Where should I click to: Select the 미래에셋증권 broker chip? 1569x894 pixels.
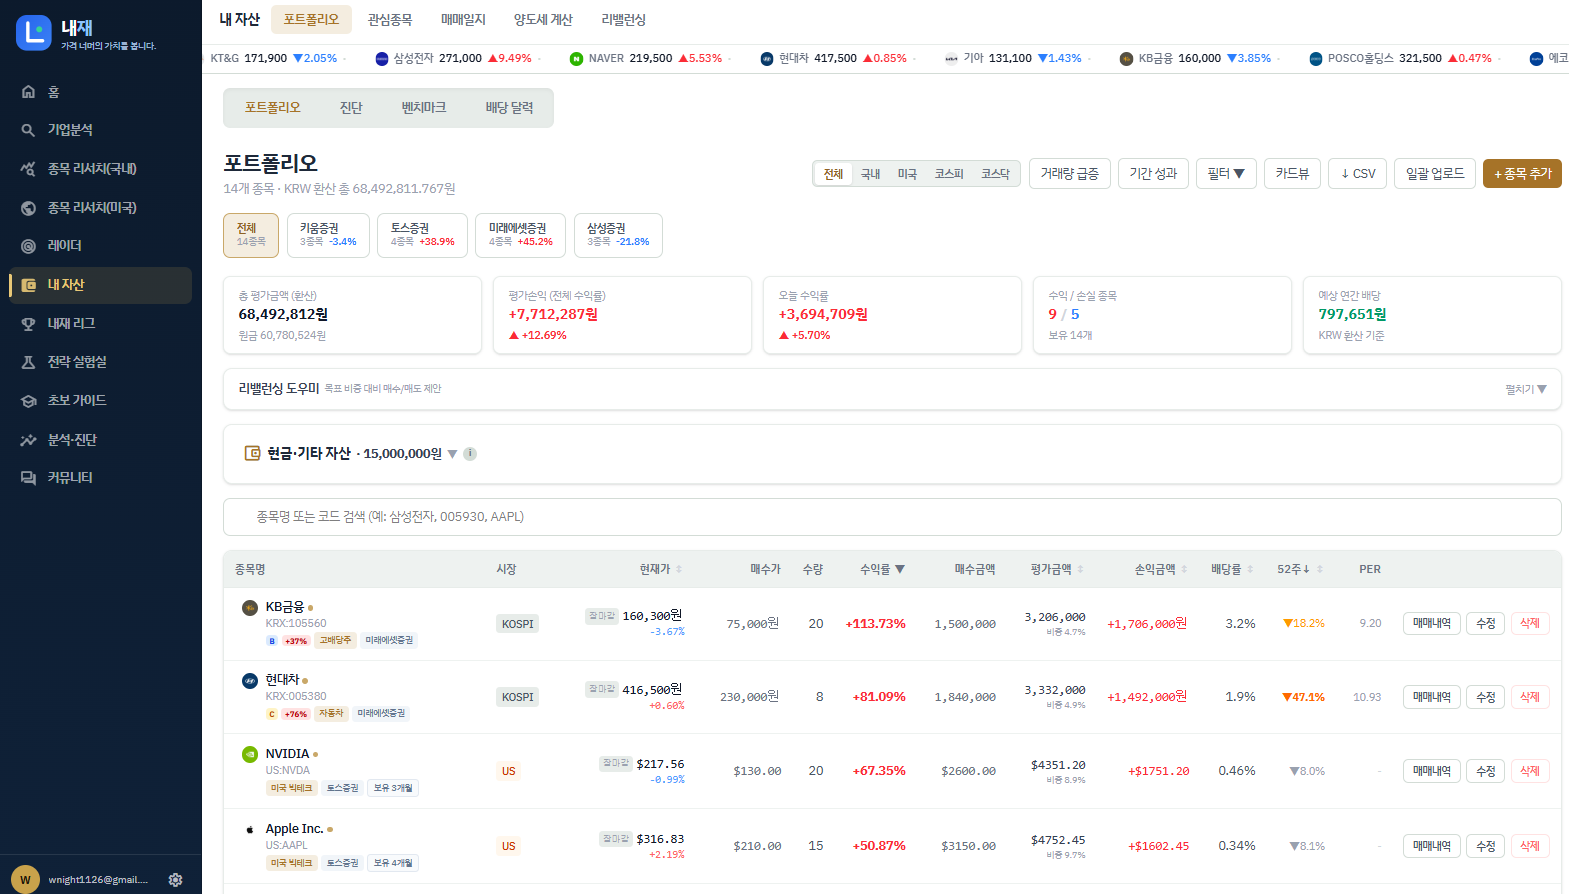(520, 235)
